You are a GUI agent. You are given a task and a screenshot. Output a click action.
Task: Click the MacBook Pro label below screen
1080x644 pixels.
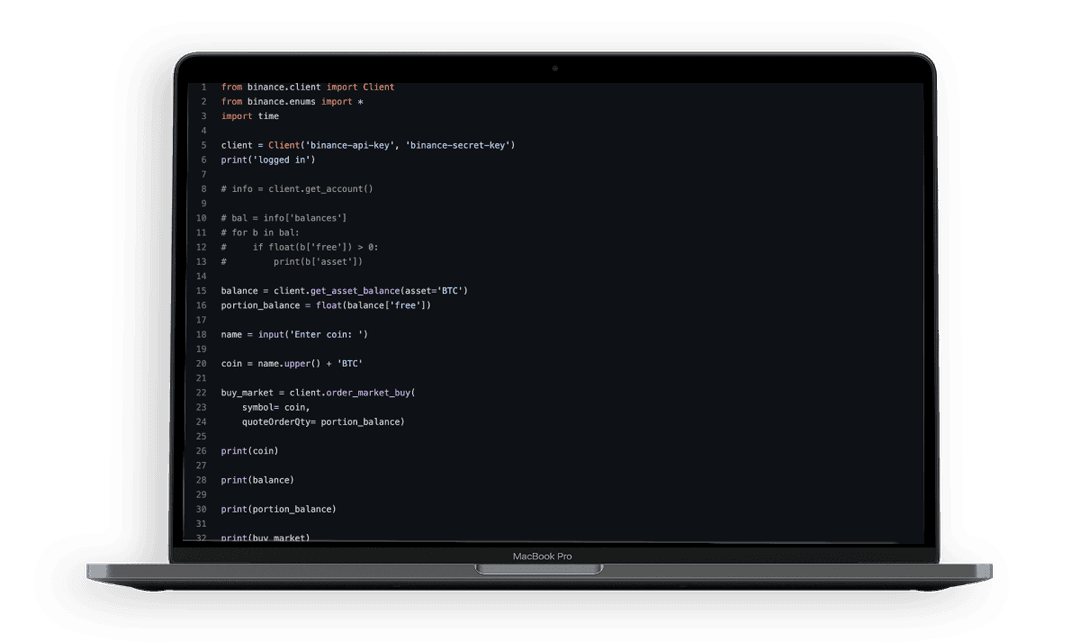pos(542,556)
